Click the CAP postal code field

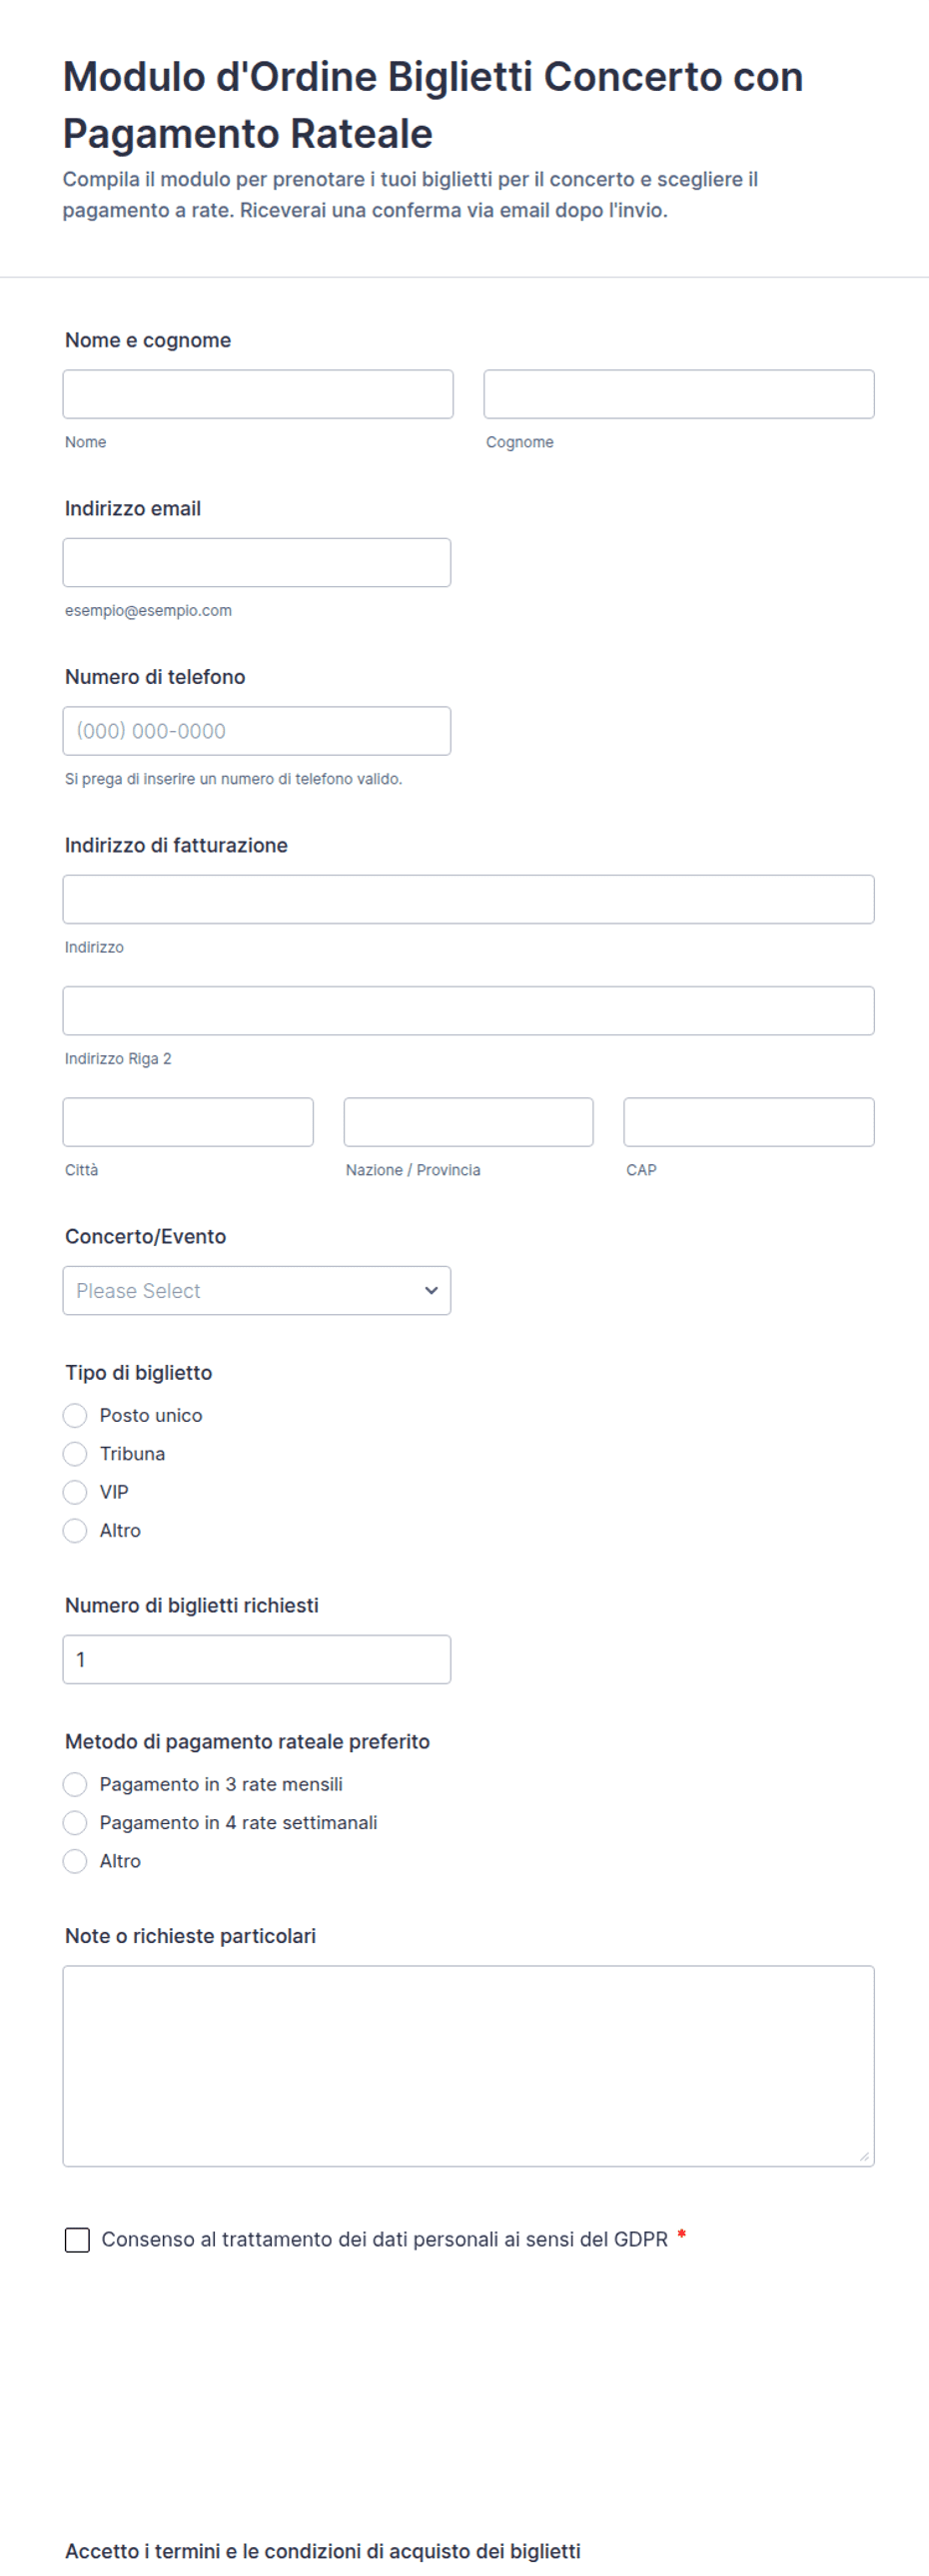[x=748, y=1122]
